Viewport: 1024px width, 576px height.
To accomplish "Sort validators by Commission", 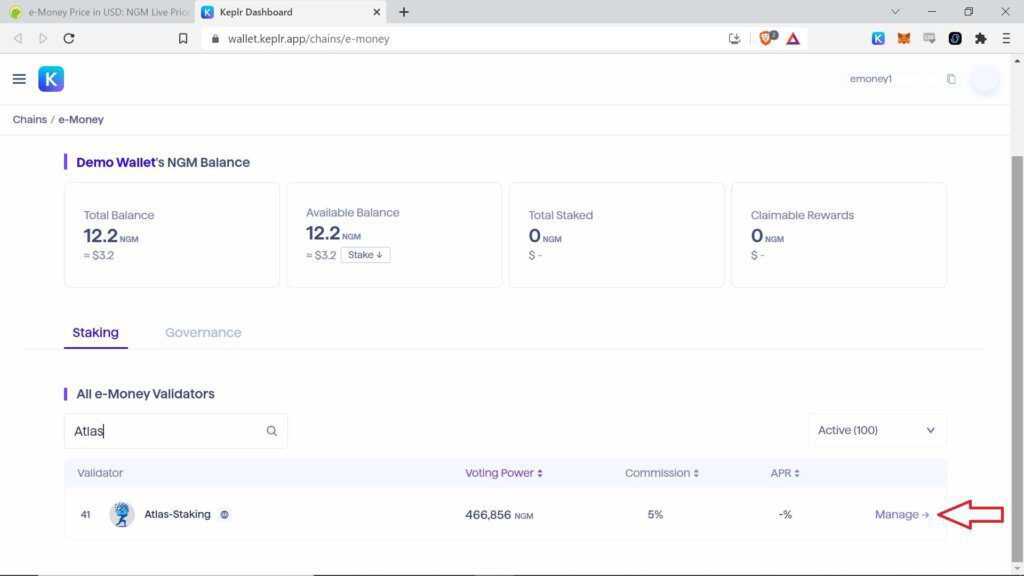I will click(x=662, y=473).
